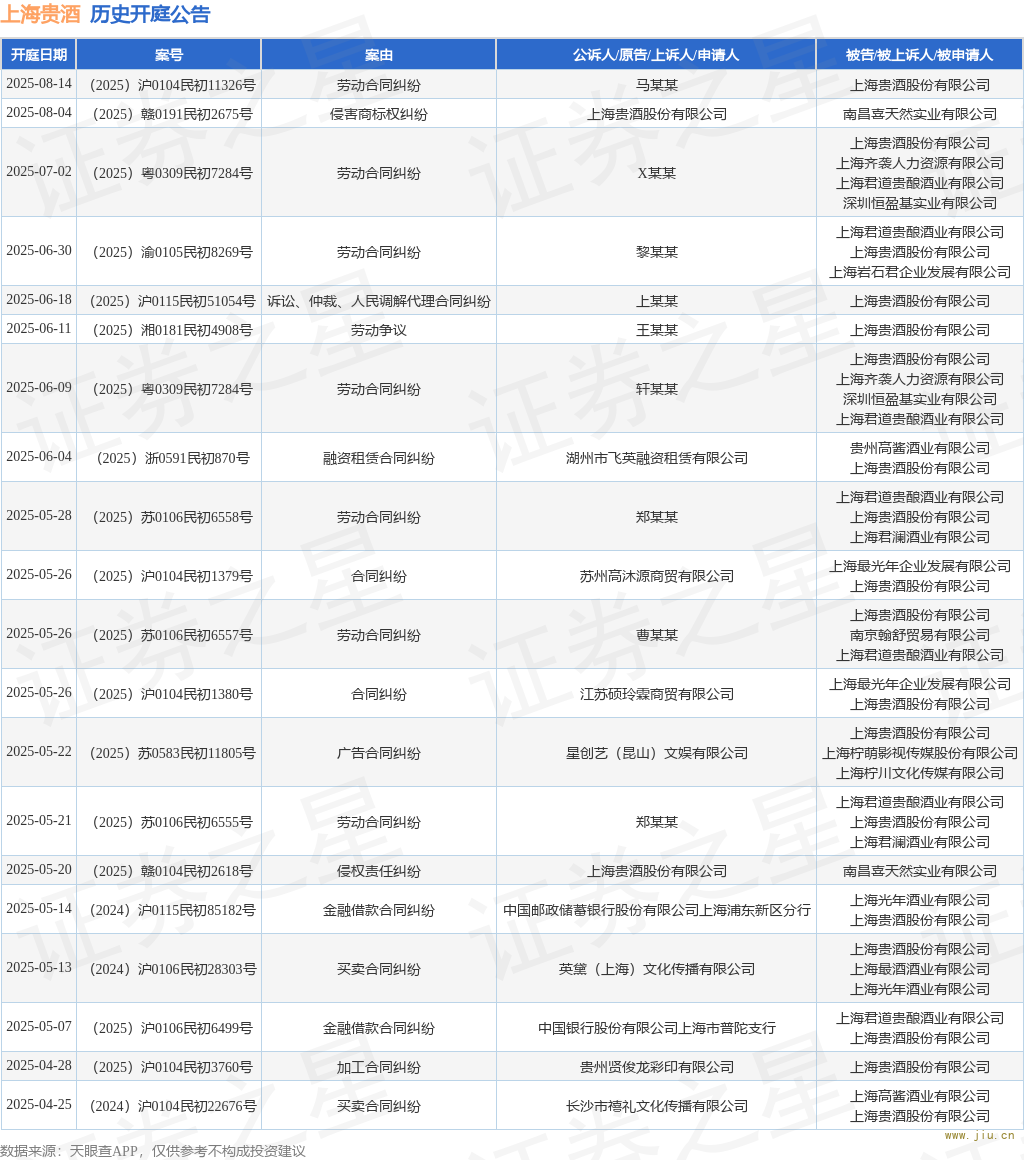Select case number (2024)沪0115民初85182号
Screen dimensions: 1024x1160
(x=172, y=911)
